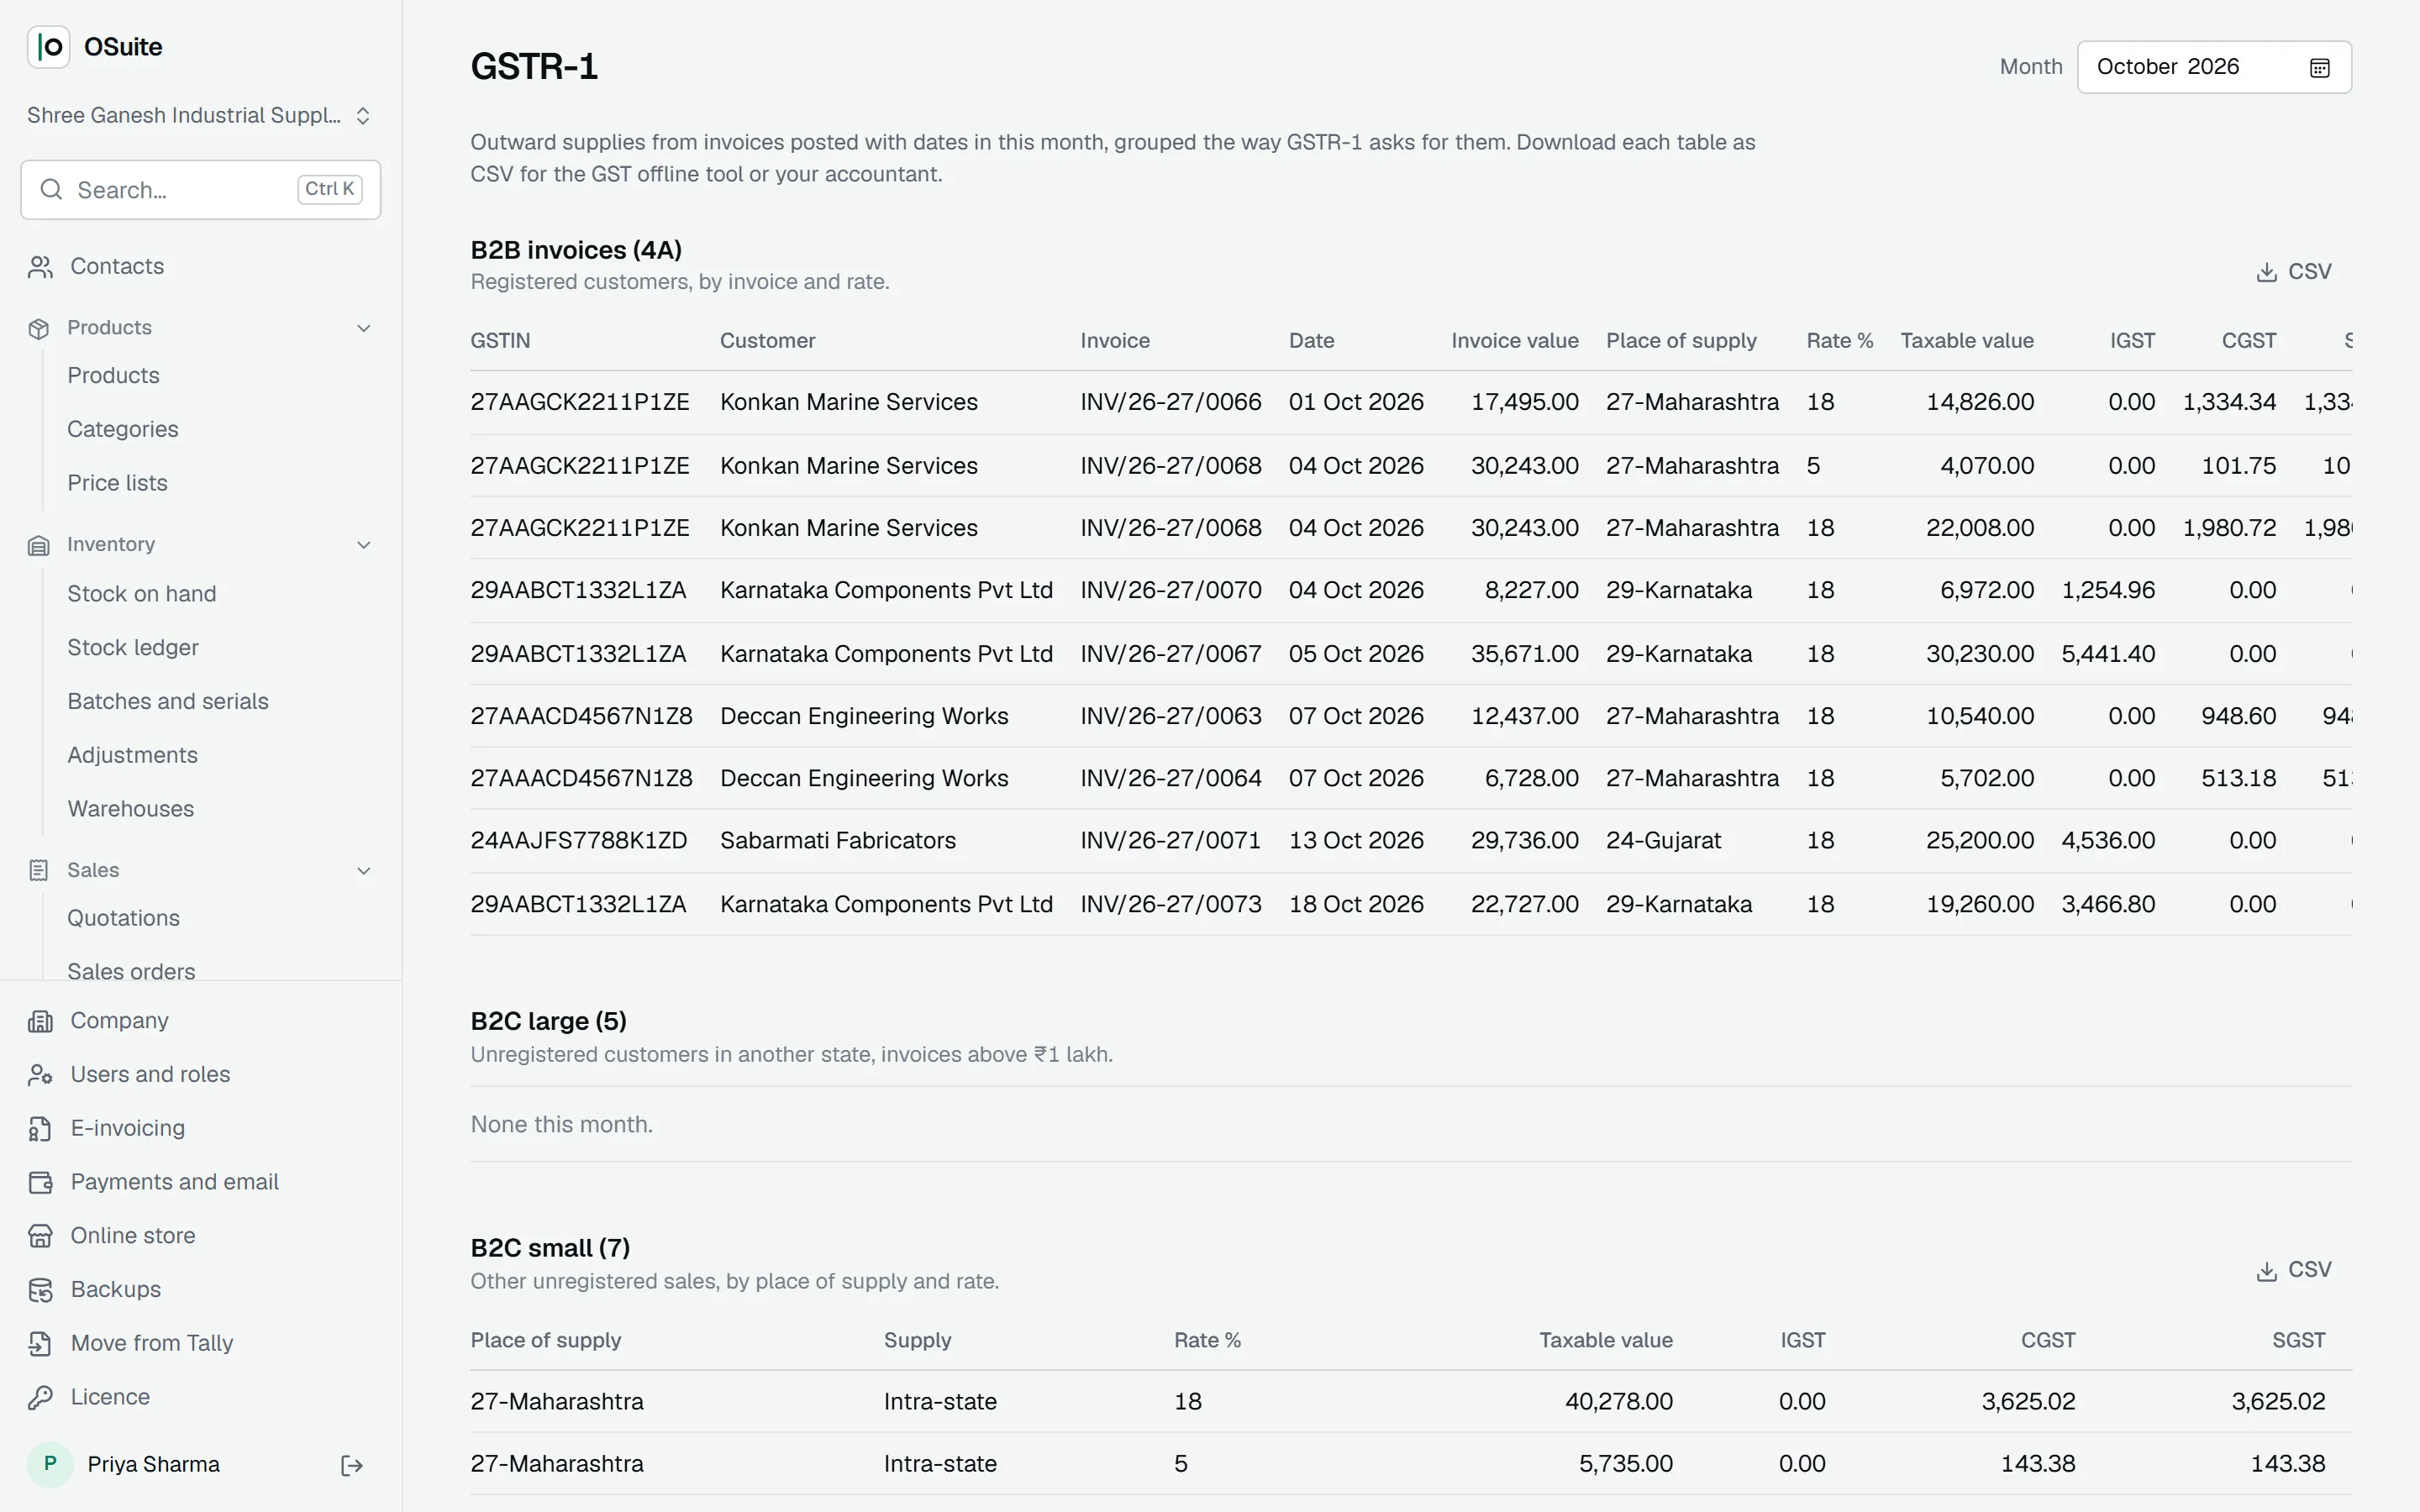Screen dimensions: 2420x1512
Task: Focus the Search input field
Action: click(x=200, y=190)
